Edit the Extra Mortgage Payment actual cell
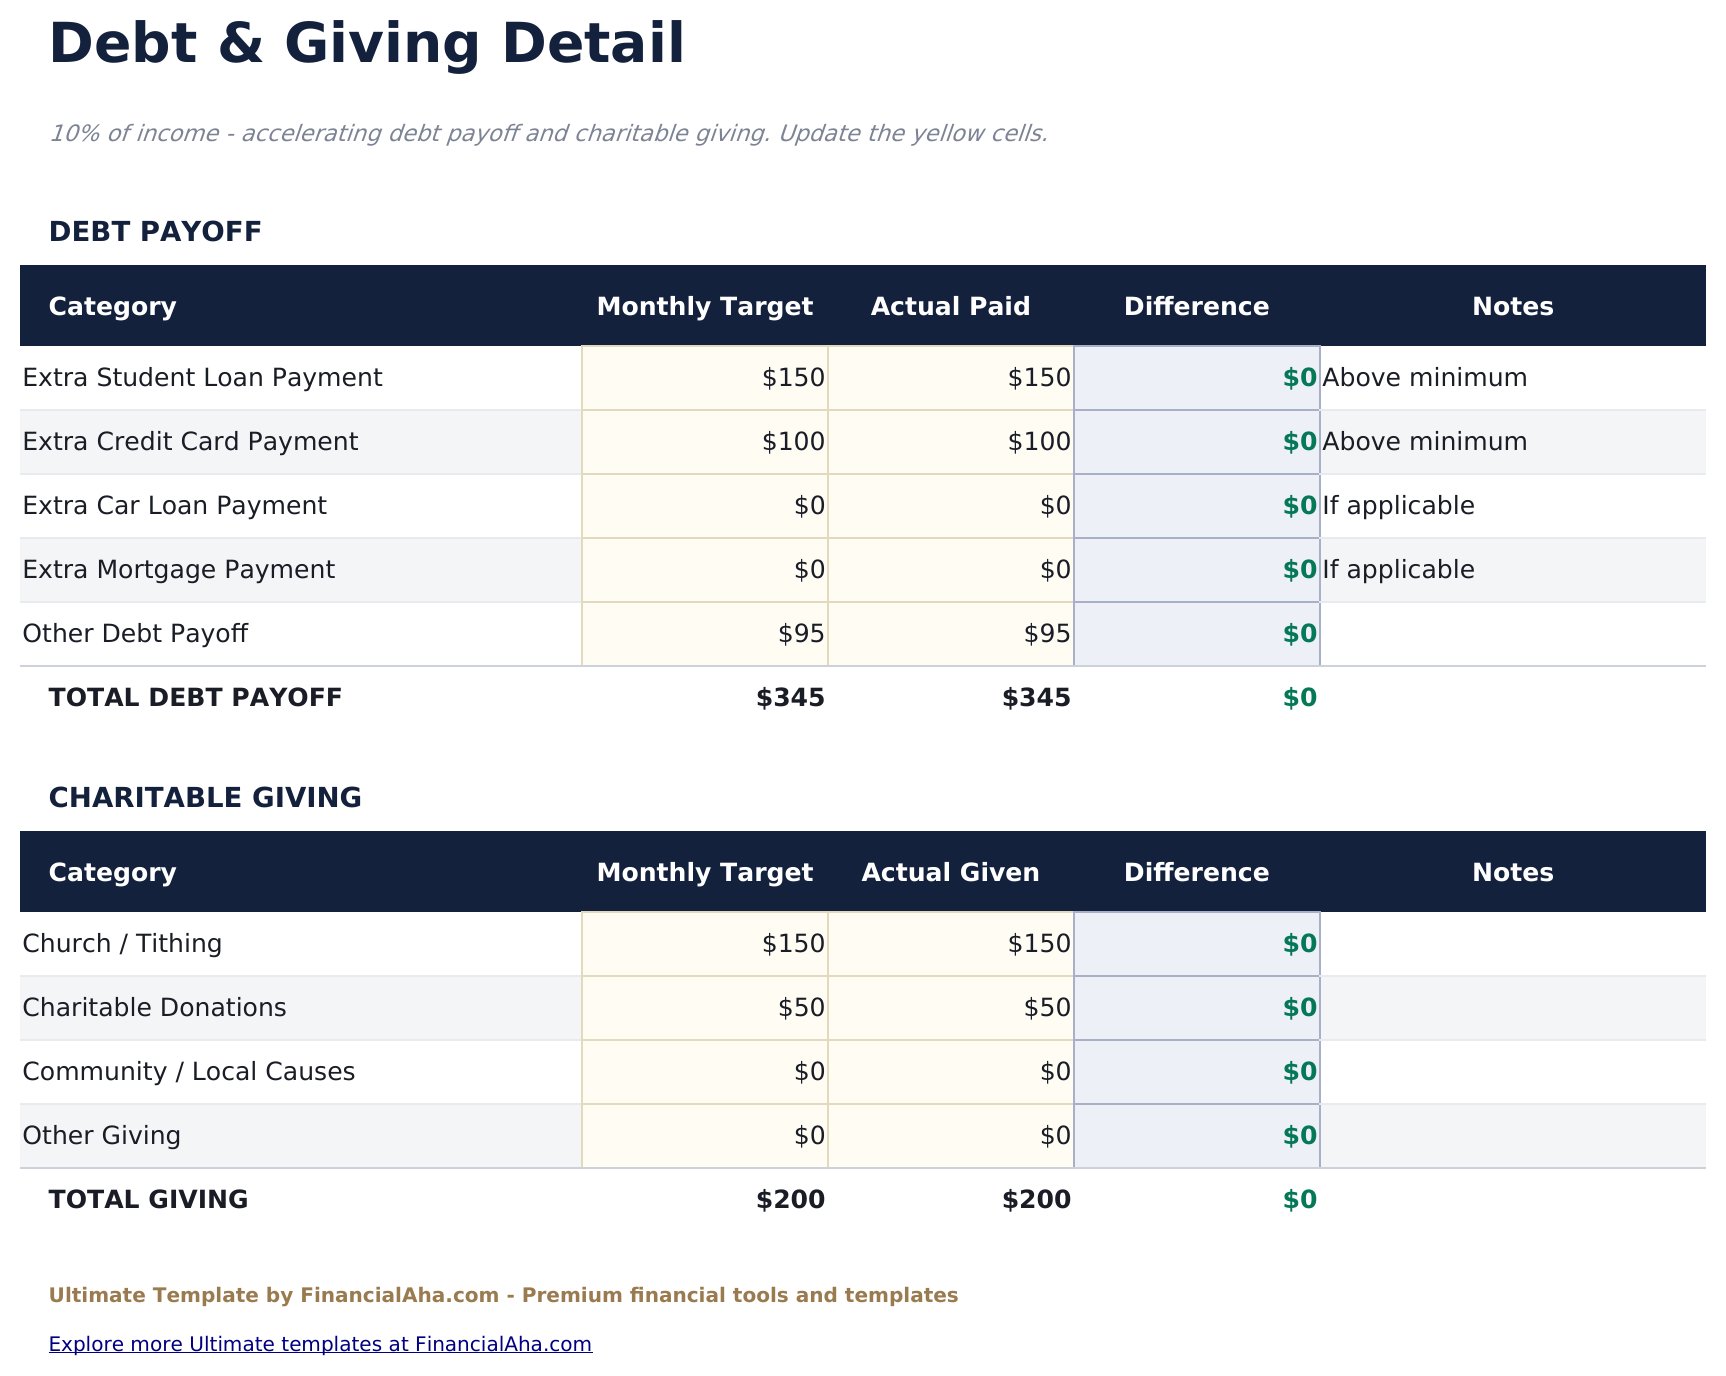1726x1376 pixels. (950, 569)
